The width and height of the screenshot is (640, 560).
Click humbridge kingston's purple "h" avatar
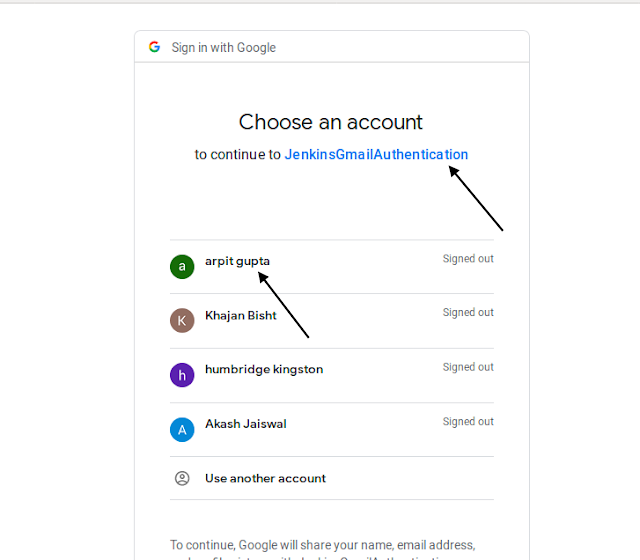click(x=181, y=374)
